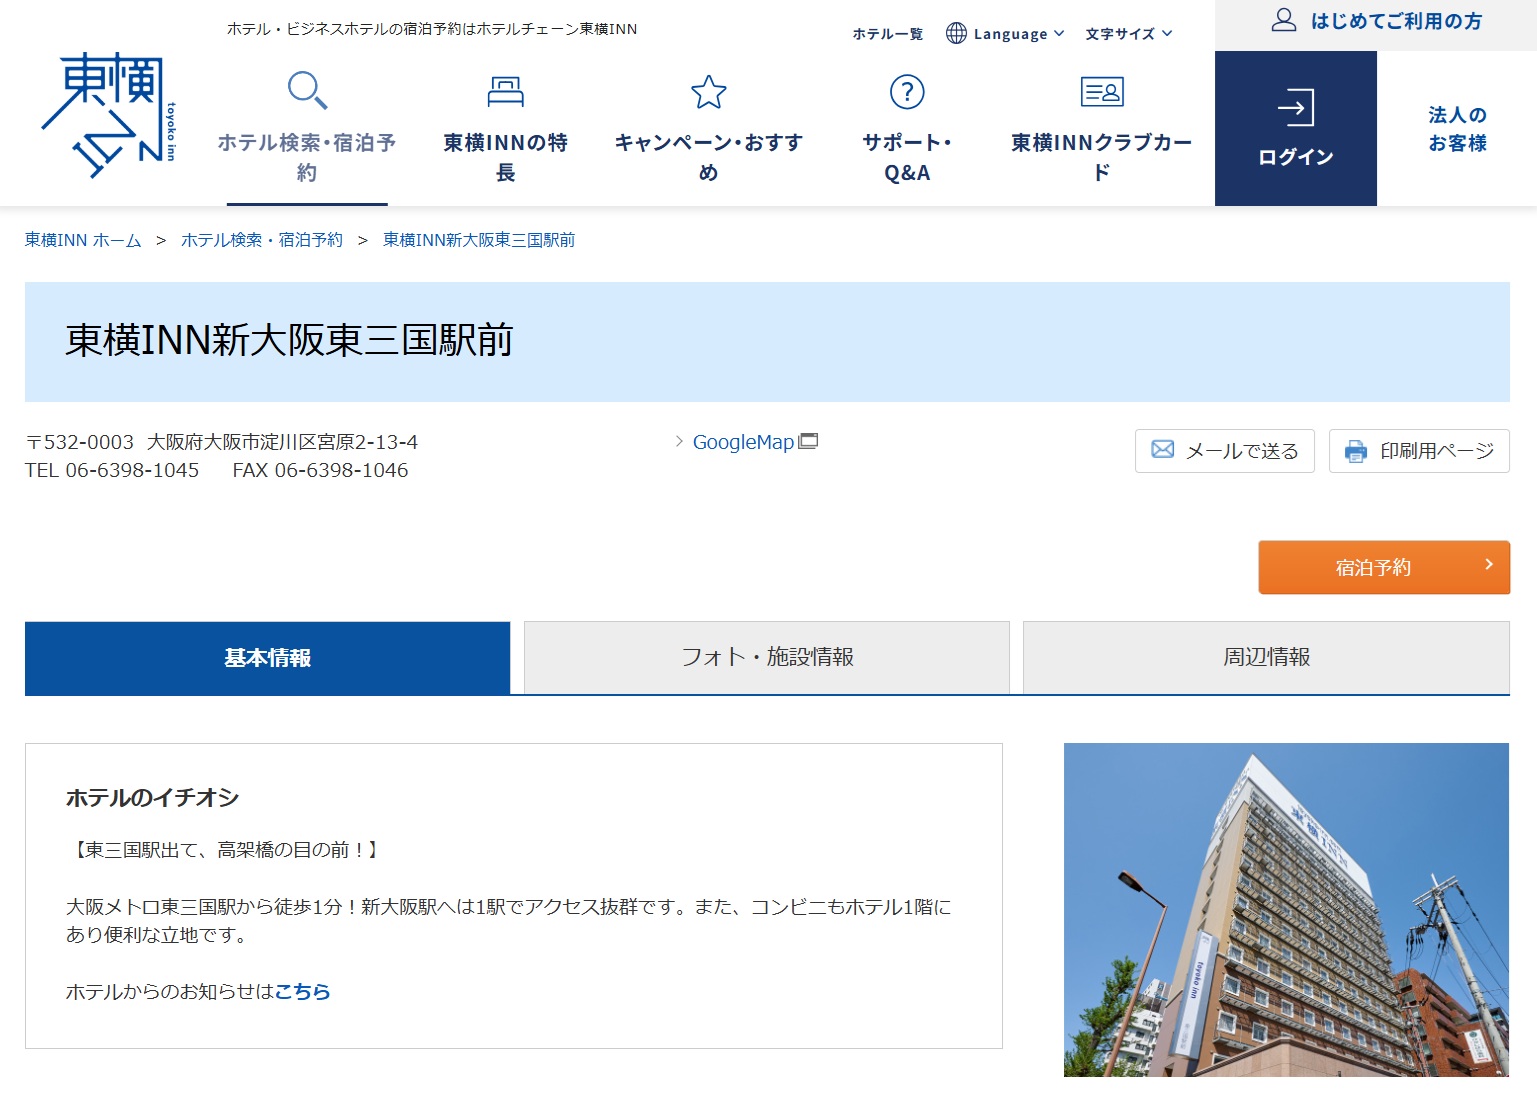This screenshot has height=1096, width=1537.
Task: Click the login arrow icon
Action: tap(1296, 107)
